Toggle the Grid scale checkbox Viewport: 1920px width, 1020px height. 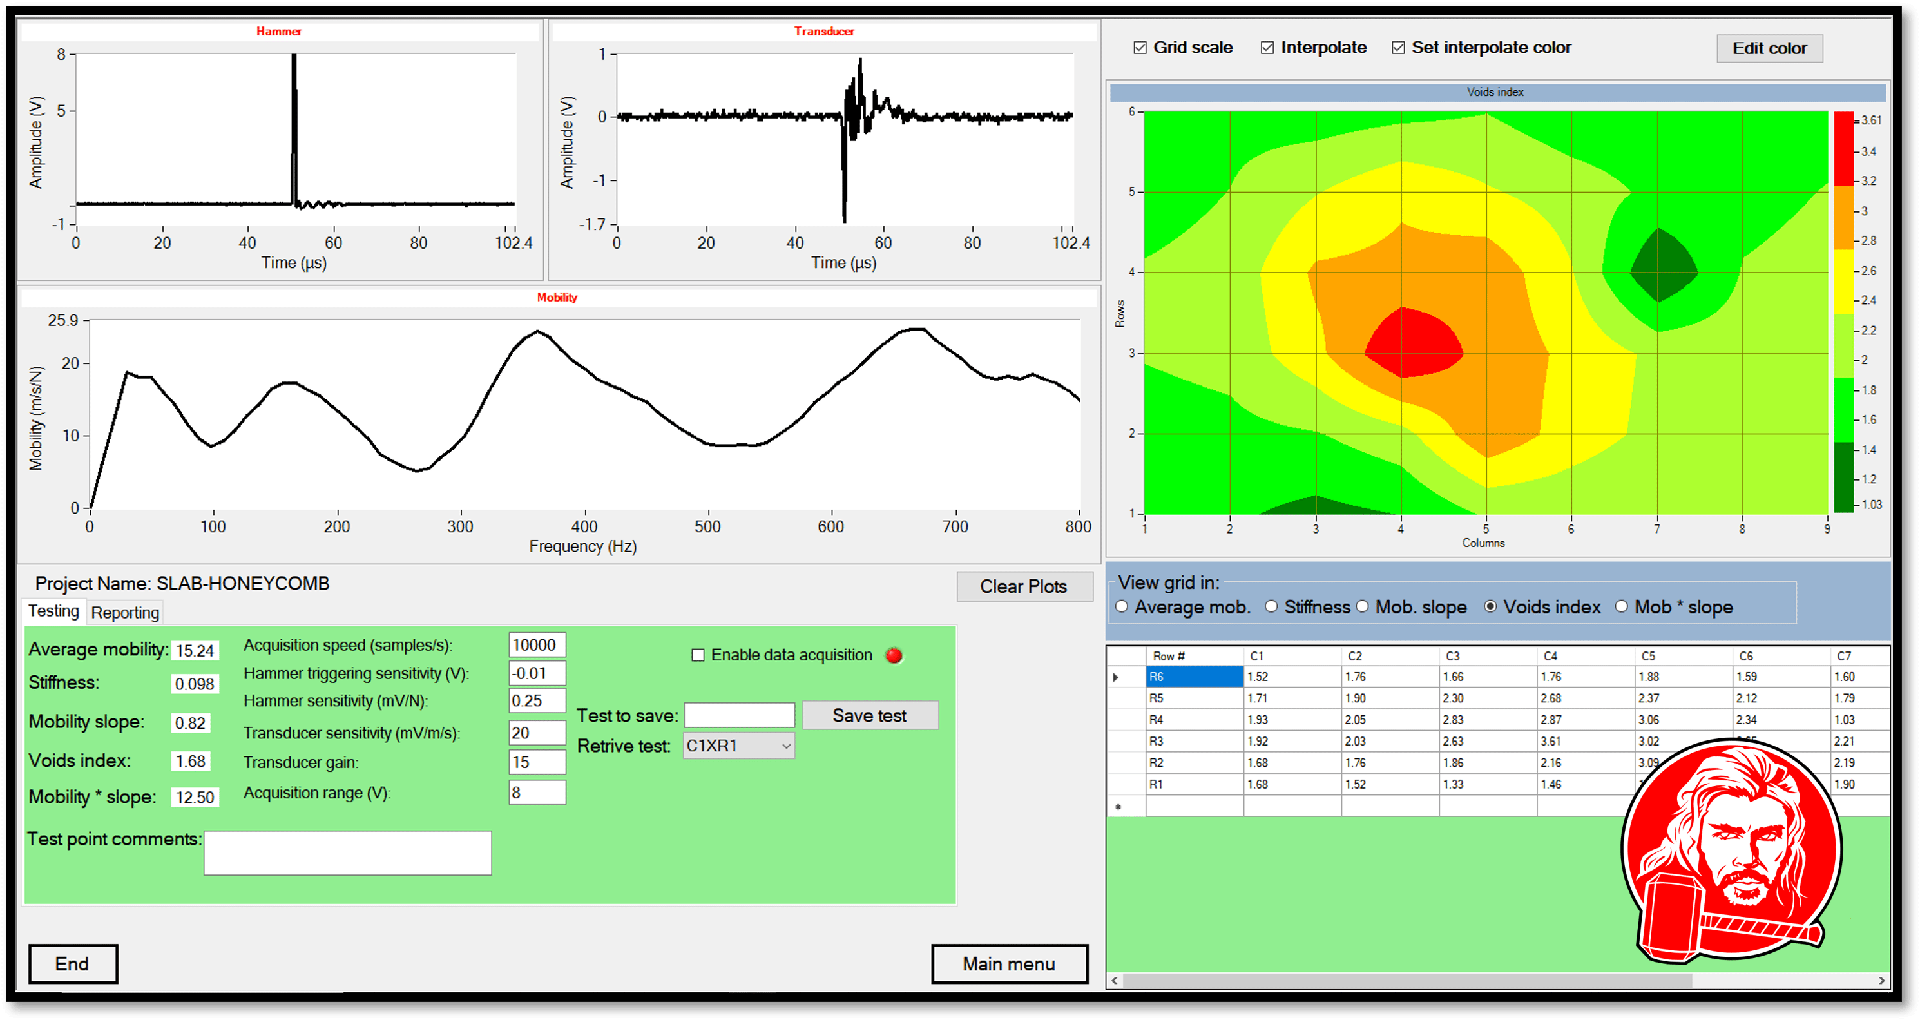pyautogui.click(x=1140, y=48)
